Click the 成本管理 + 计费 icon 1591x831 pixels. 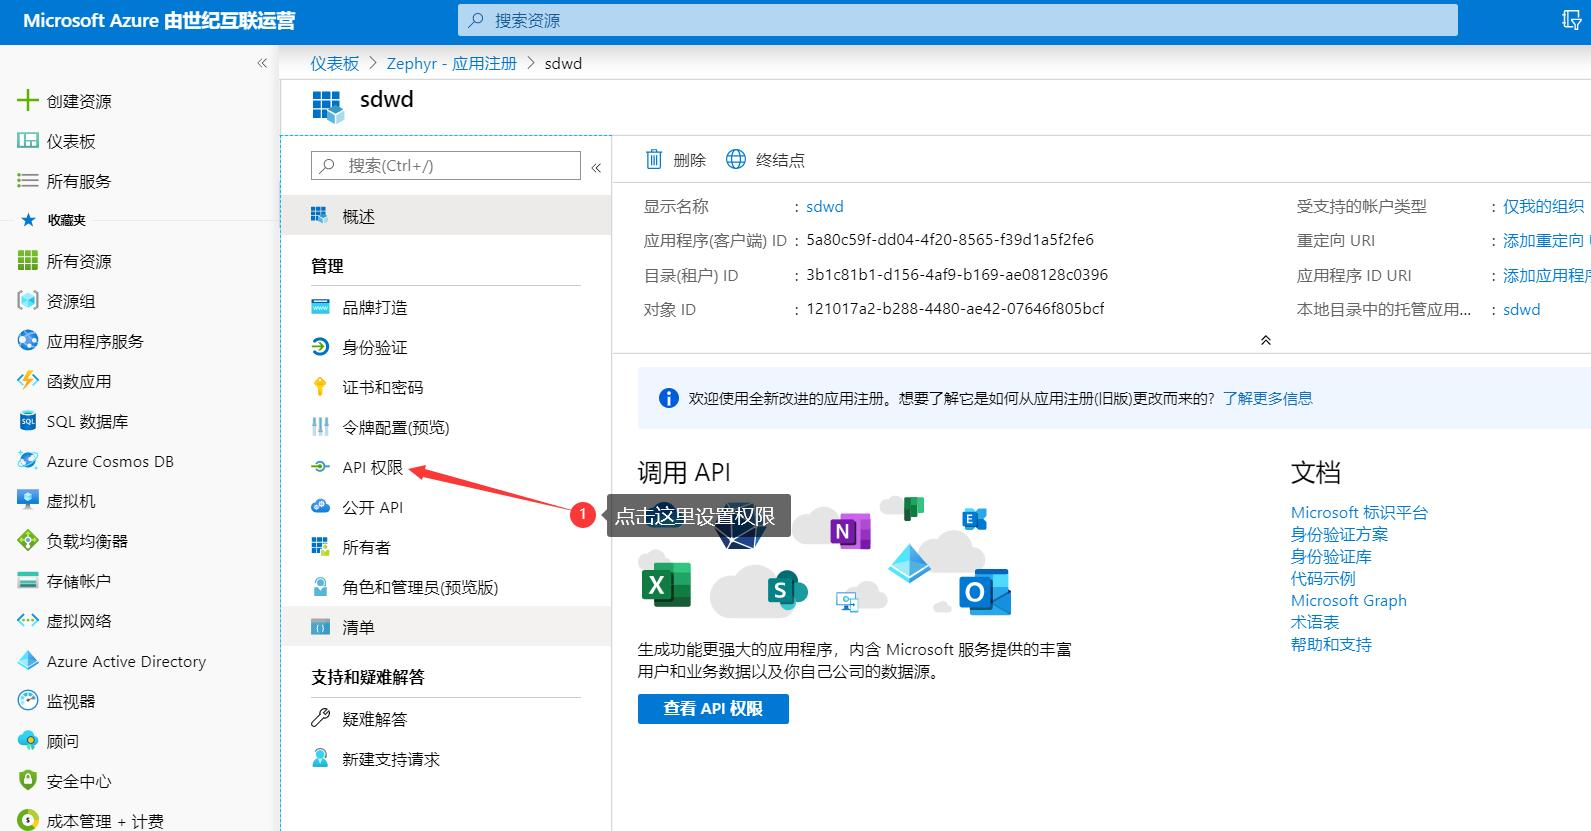pos(27,820)
